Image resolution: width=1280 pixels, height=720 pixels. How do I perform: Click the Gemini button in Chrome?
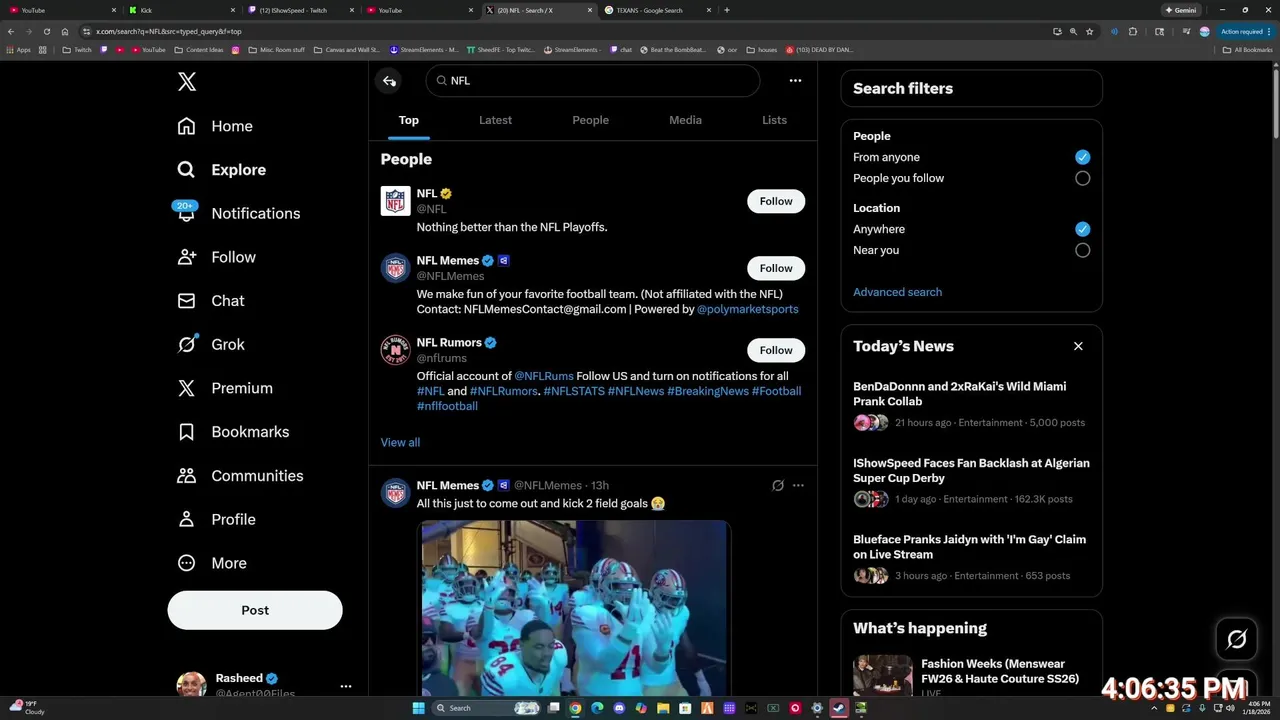[x=1180, y=10]
